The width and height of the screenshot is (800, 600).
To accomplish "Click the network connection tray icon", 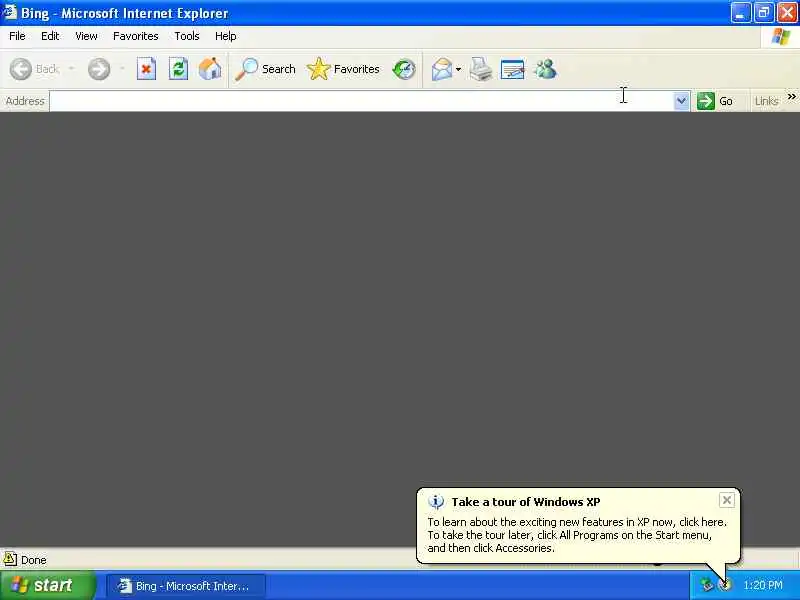I will [707, 585].
